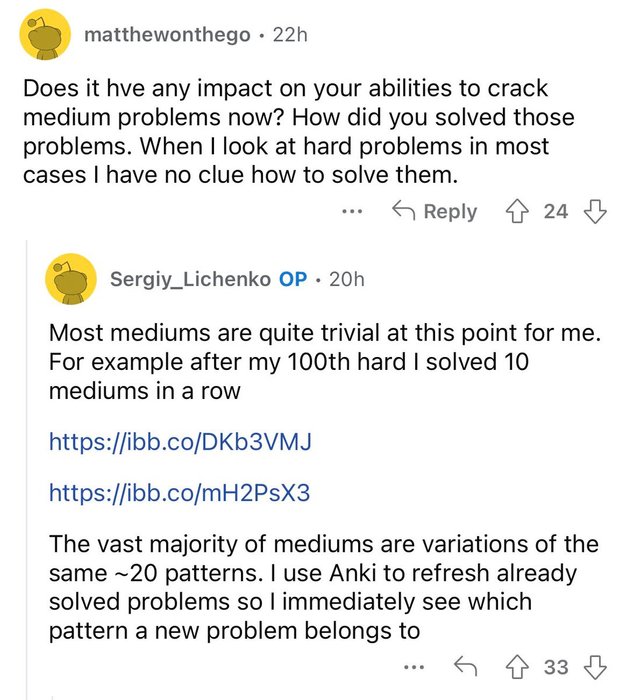Open the ibb.co/DKb3VMJ link
Viewport: 634px width, 700px height.
[x=180, y=442]
